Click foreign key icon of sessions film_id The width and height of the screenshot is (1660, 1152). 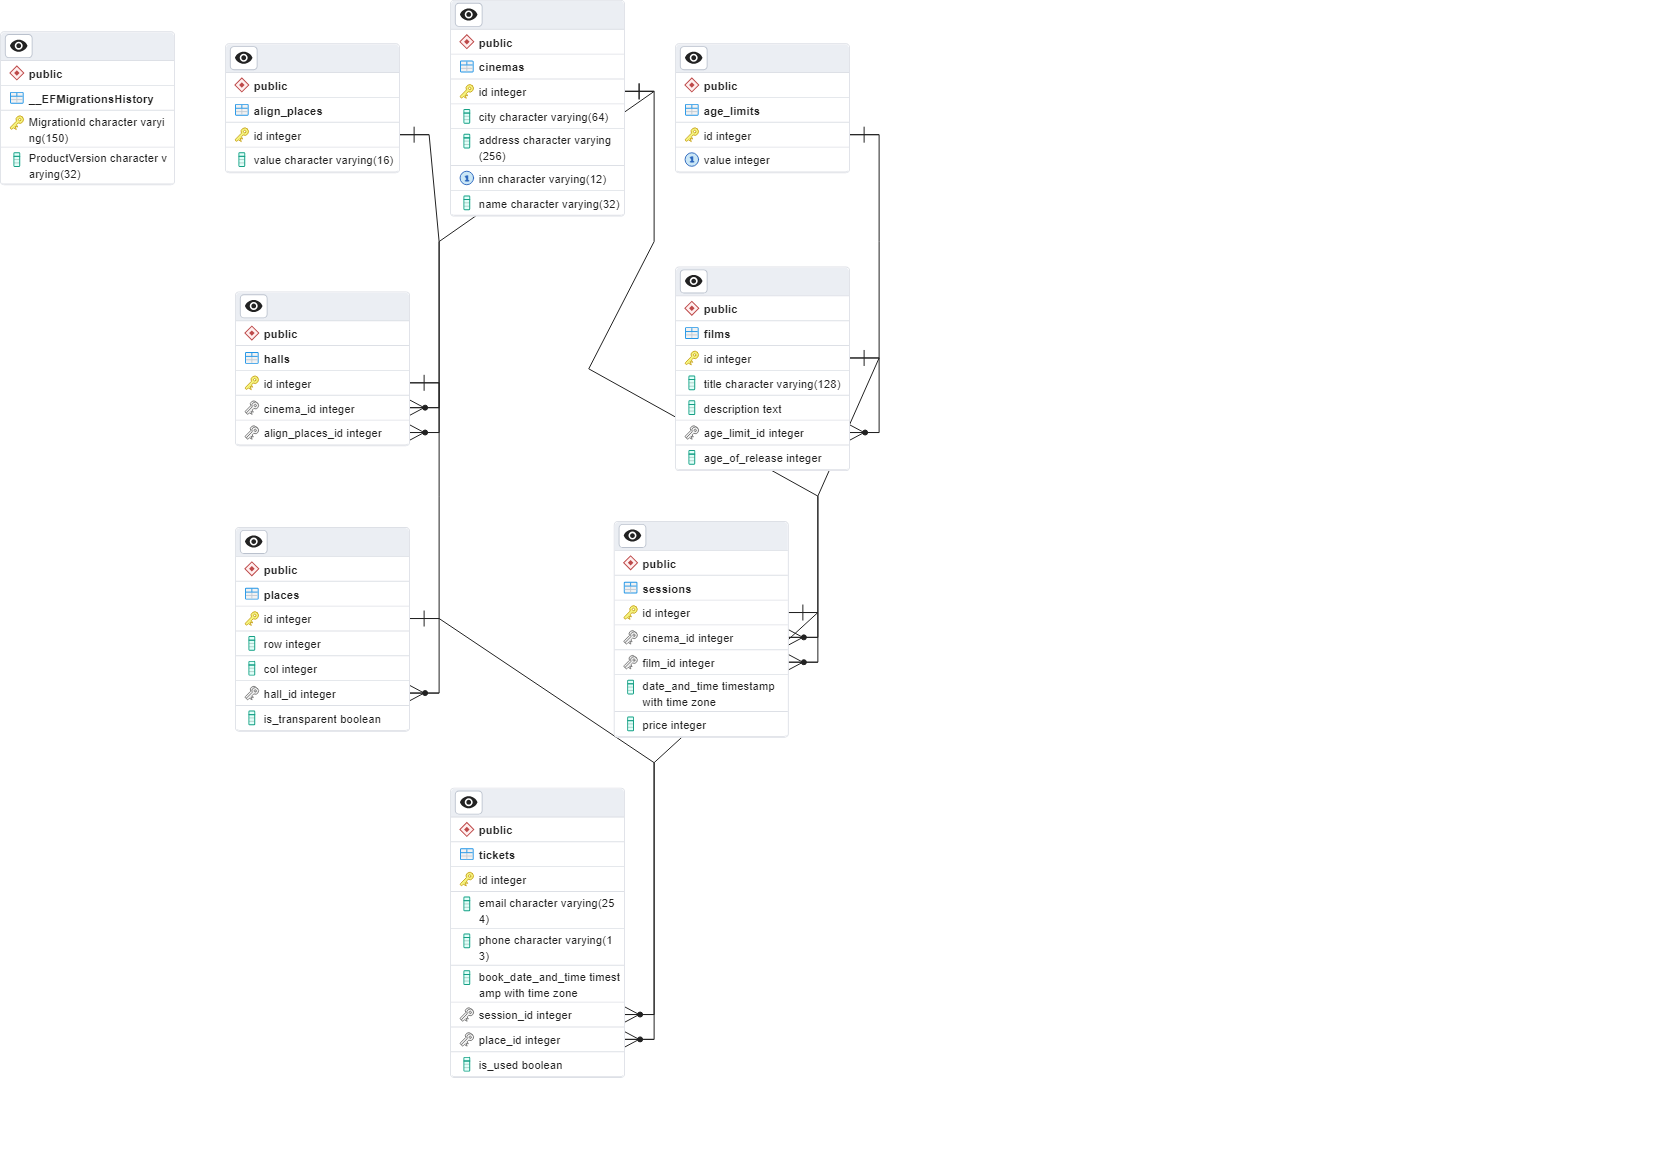pyautogui.click(x=630, y=663)
